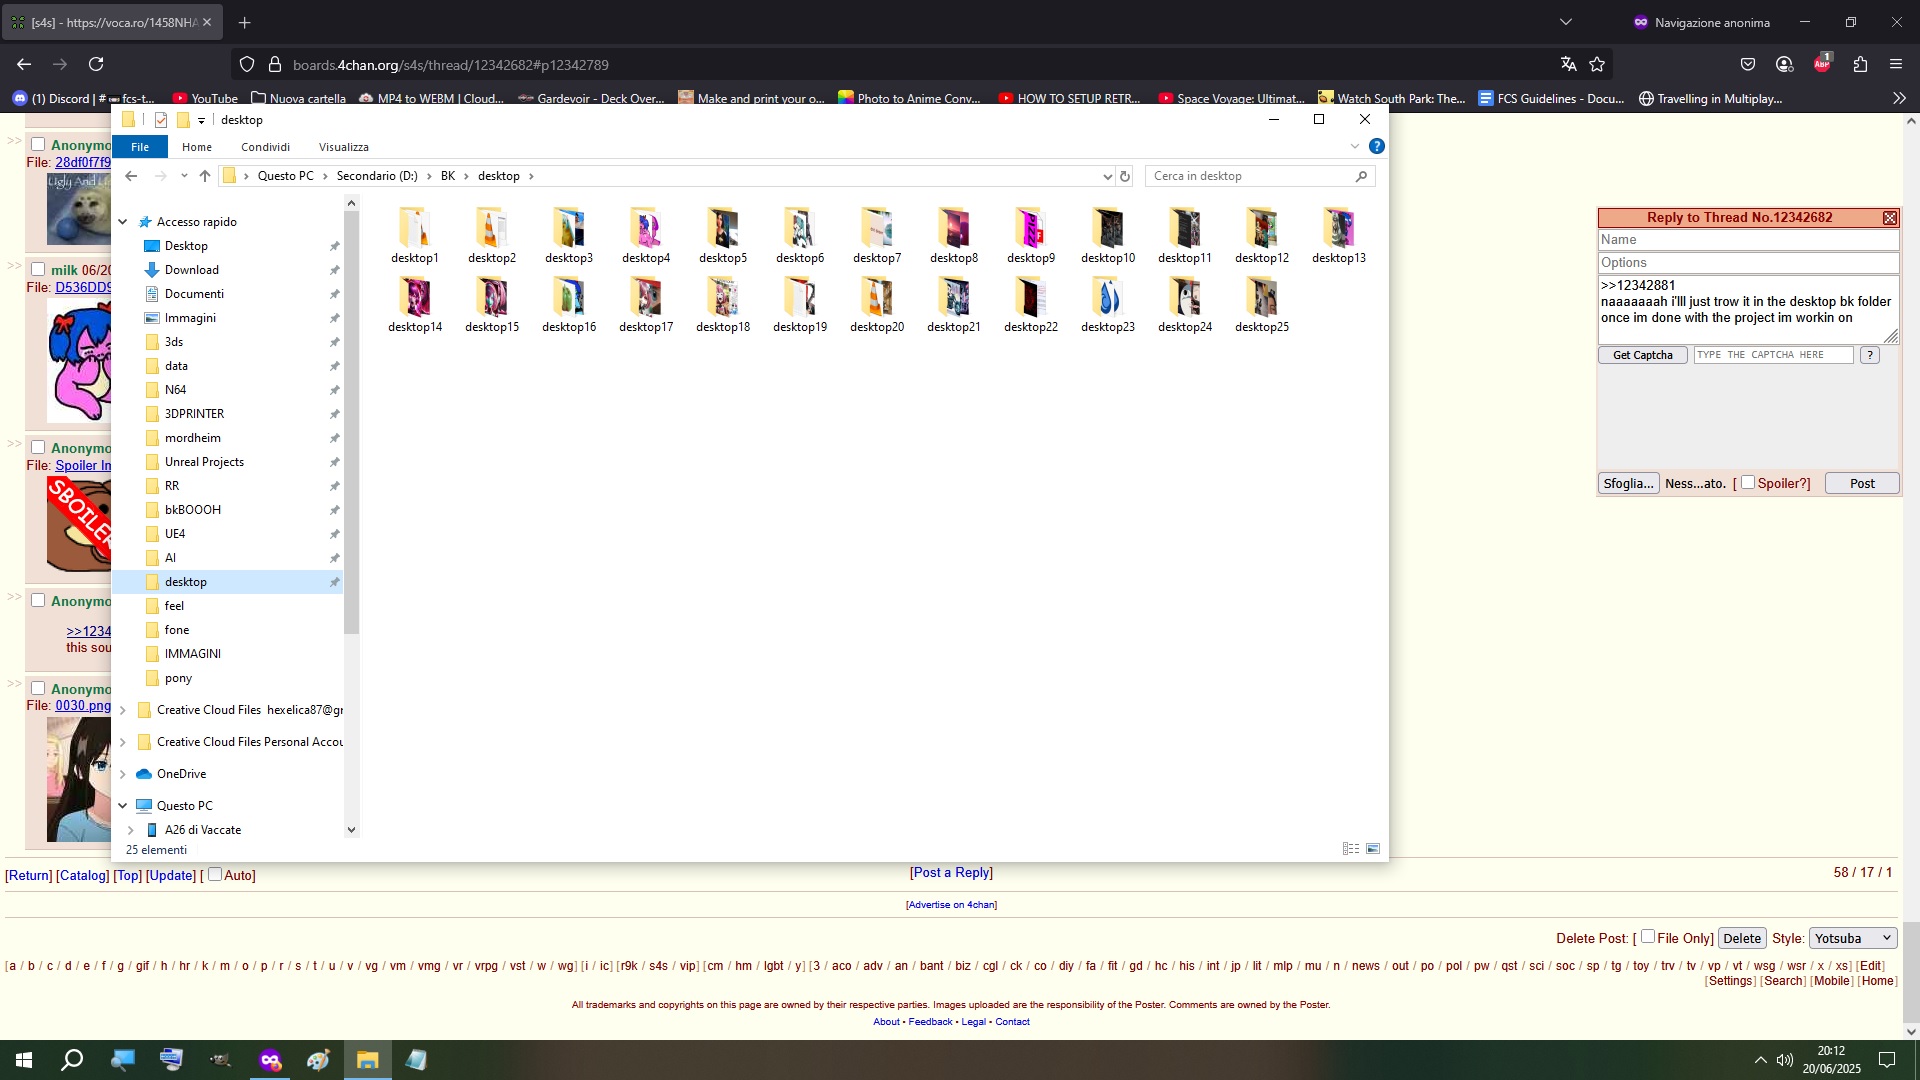Click the Get Captcha button
The width and height of the screenshot is (1920, 1080).
tap(1642, 355)
